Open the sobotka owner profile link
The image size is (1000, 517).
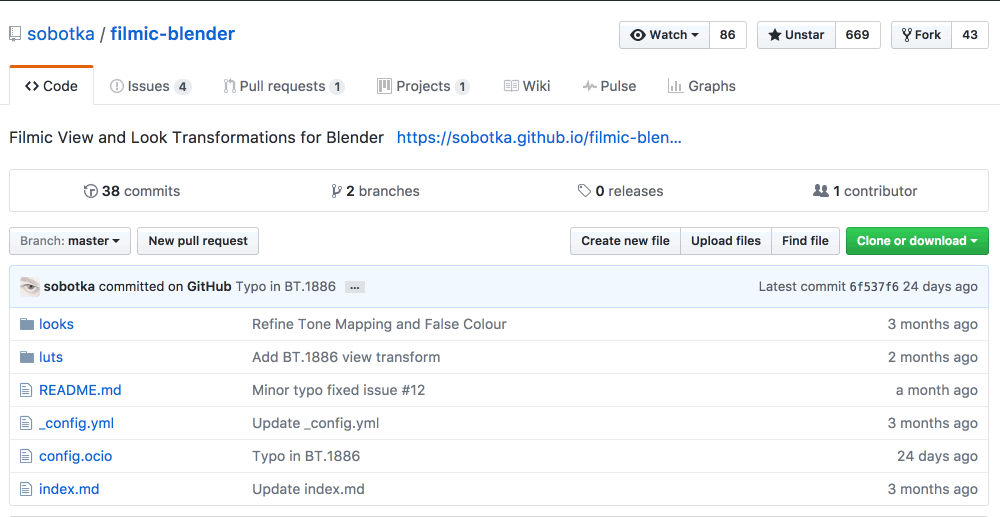pos(61,34)
